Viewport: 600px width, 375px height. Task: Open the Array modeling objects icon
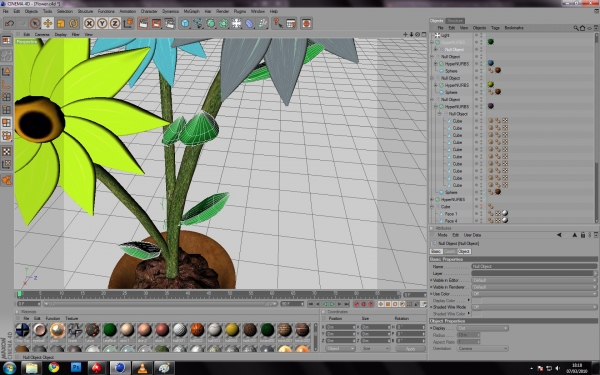[x=224, y=23]
